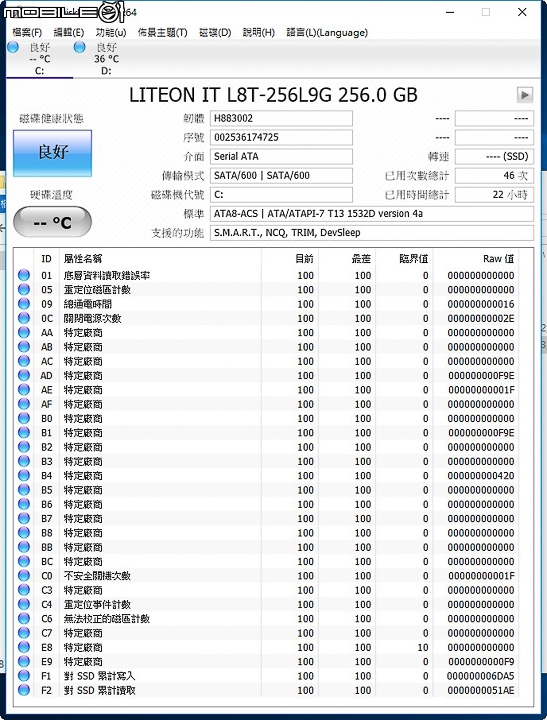Click the status icon for attribute AA

pos(24,332)
